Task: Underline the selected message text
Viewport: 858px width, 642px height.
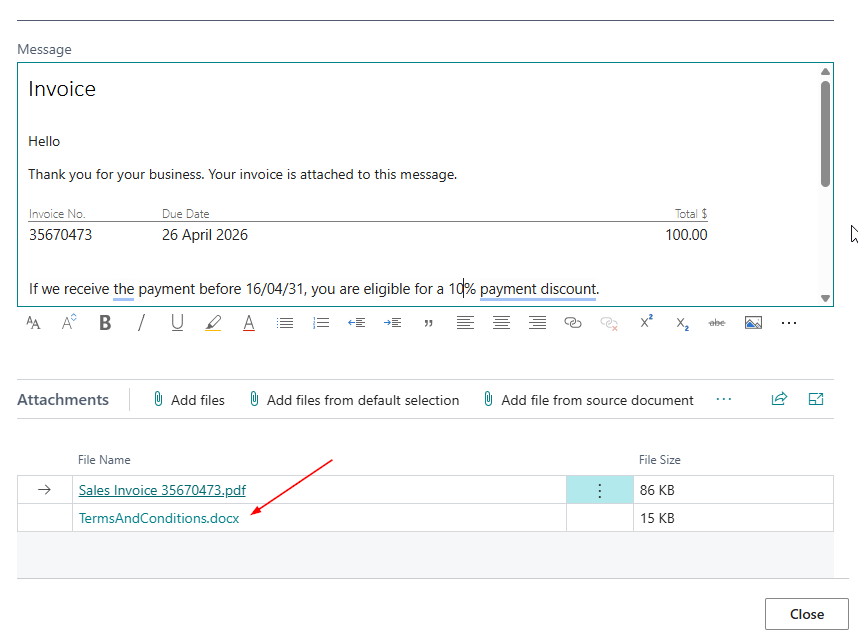Action: pyautogui.click(x=177, y=323)
